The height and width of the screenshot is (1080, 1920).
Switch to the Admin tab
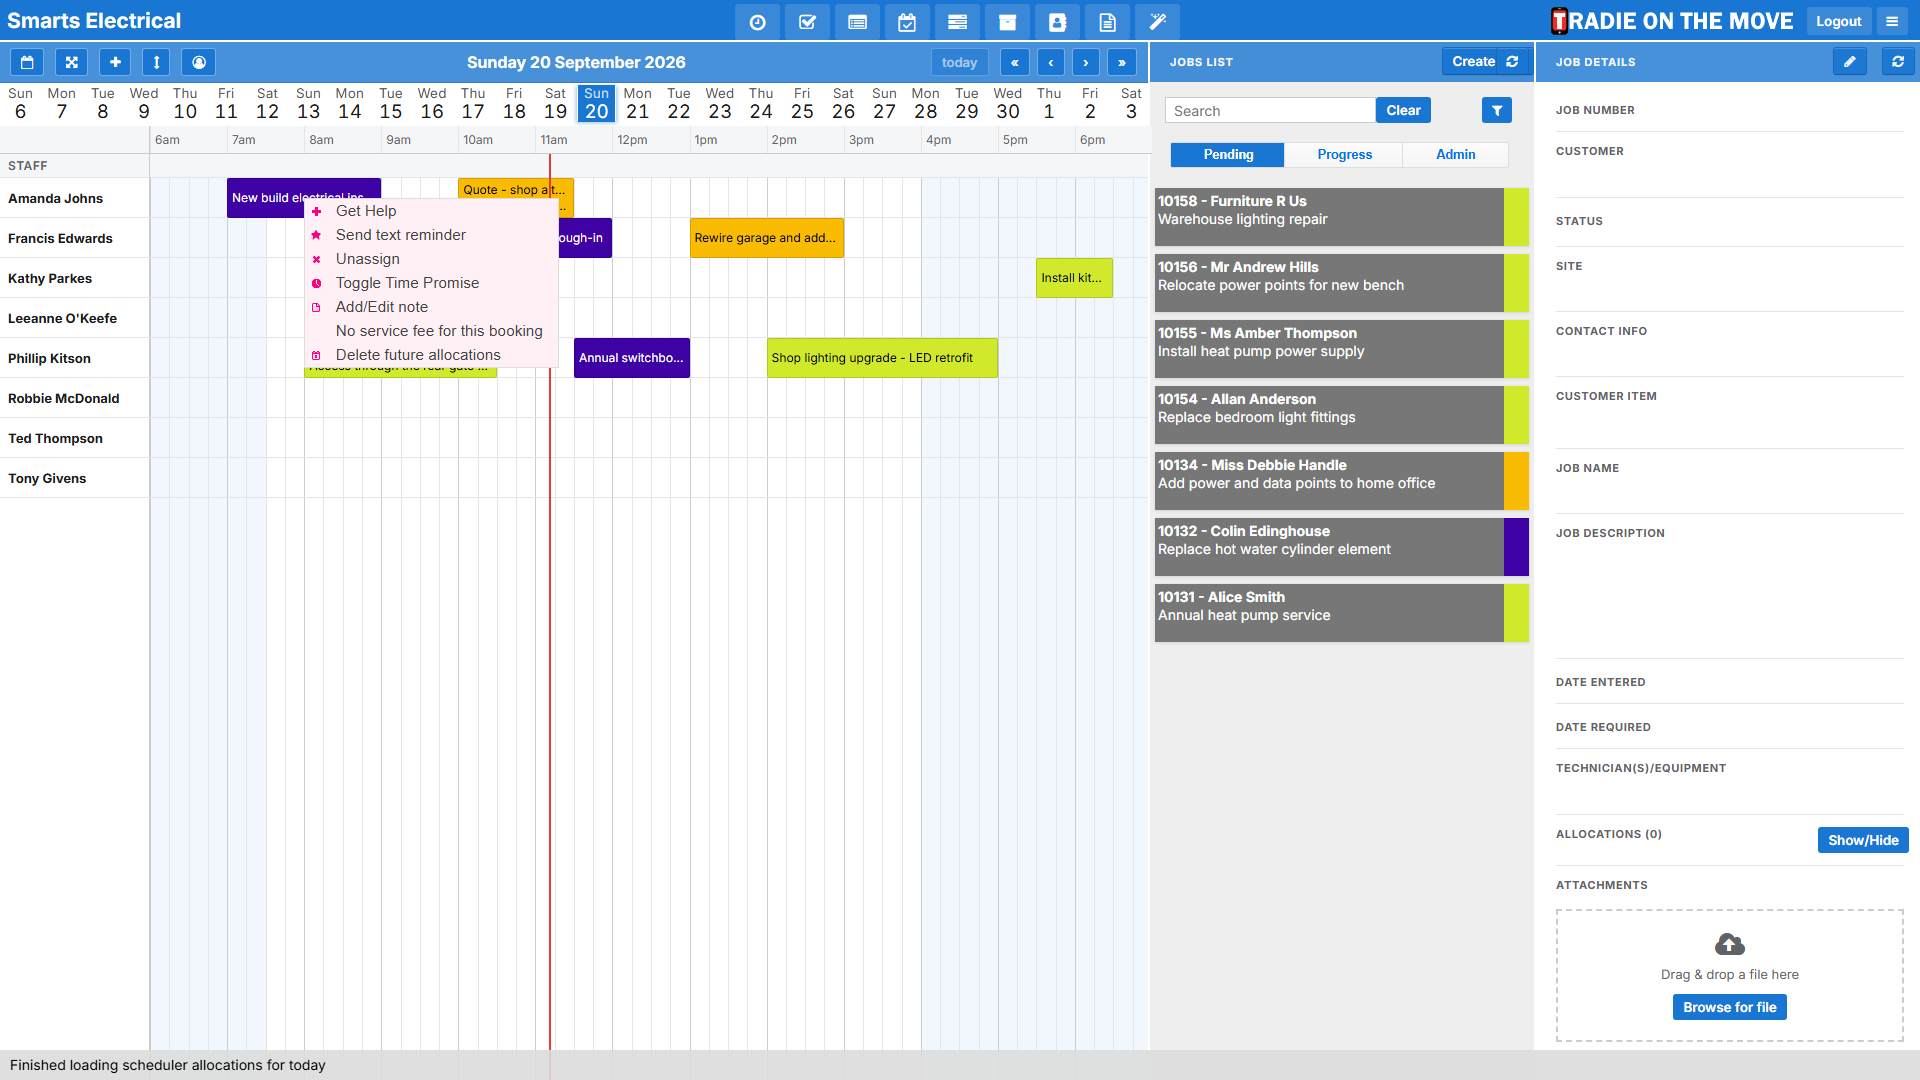pos(1455,154)
